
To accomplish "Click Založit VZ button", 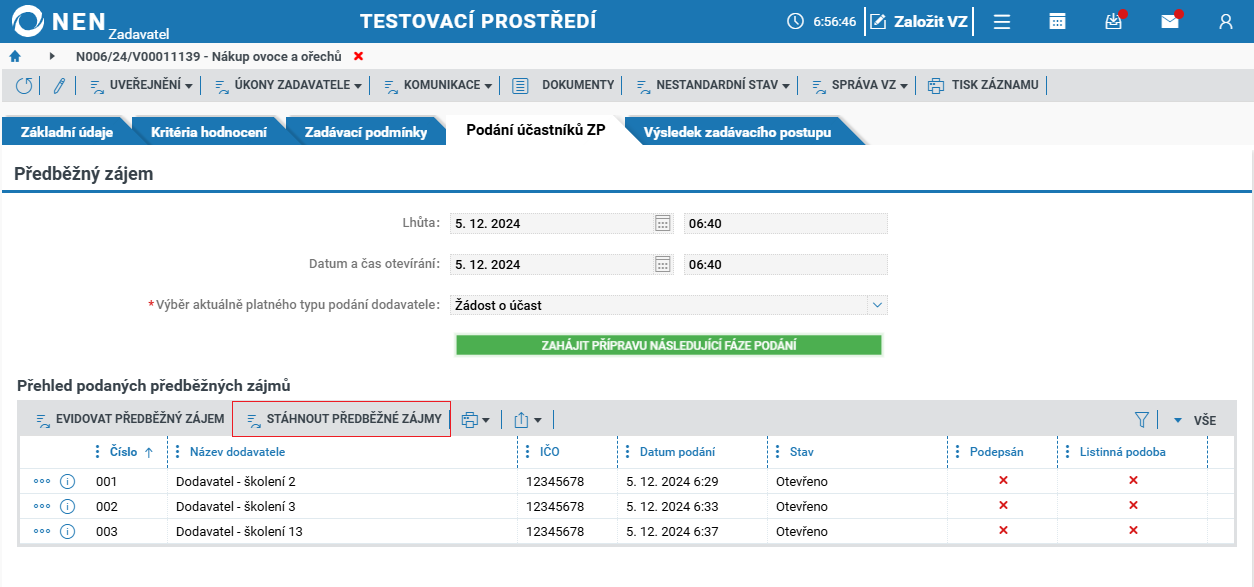I will pos(918,21).
